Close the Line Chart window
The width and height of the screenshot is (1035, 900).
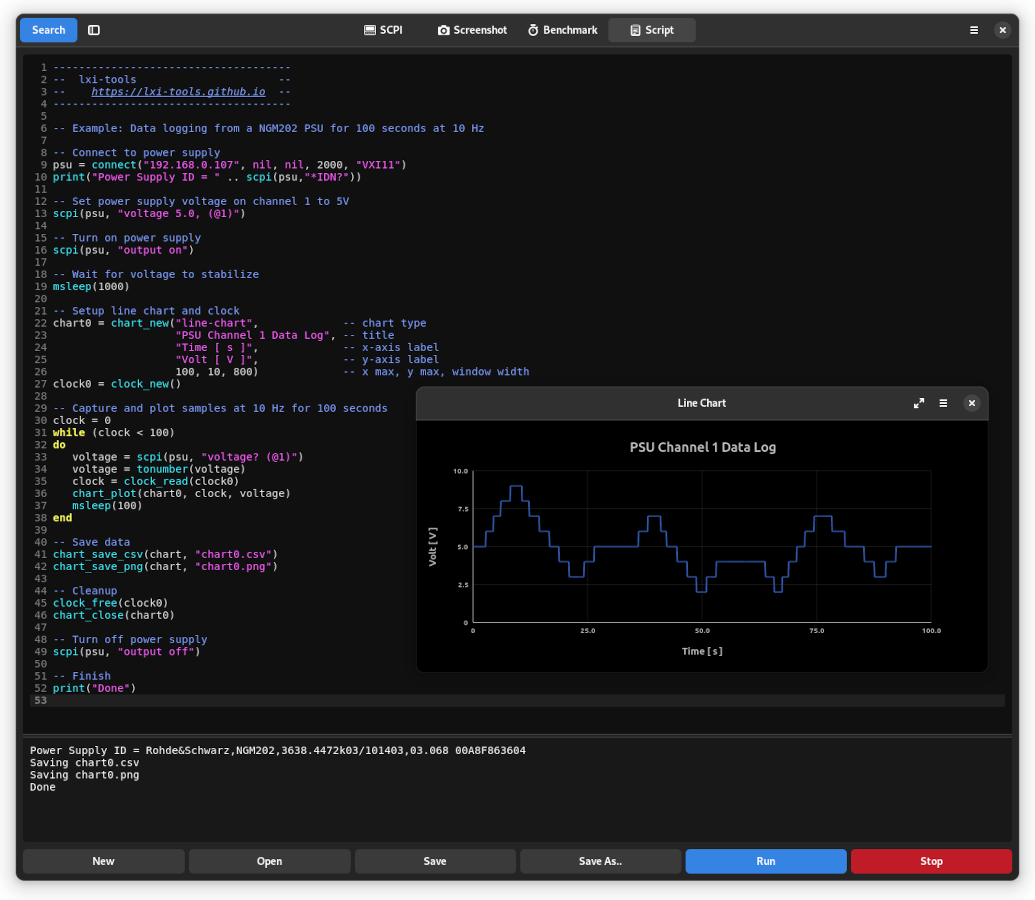pyautogui.click(x=971, y=403)
